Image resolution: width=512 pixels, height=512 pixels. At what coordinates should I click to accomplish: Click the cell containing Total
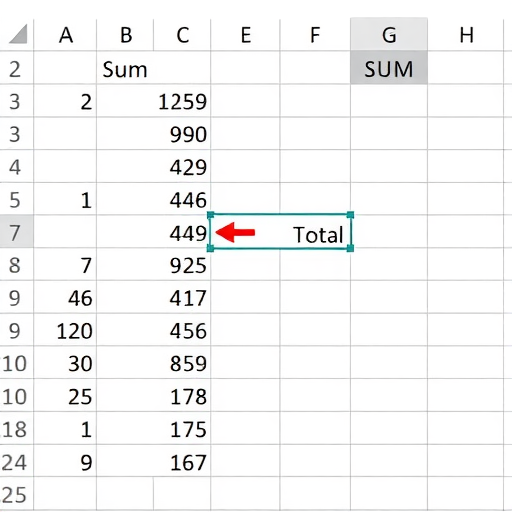pos(280,232)
